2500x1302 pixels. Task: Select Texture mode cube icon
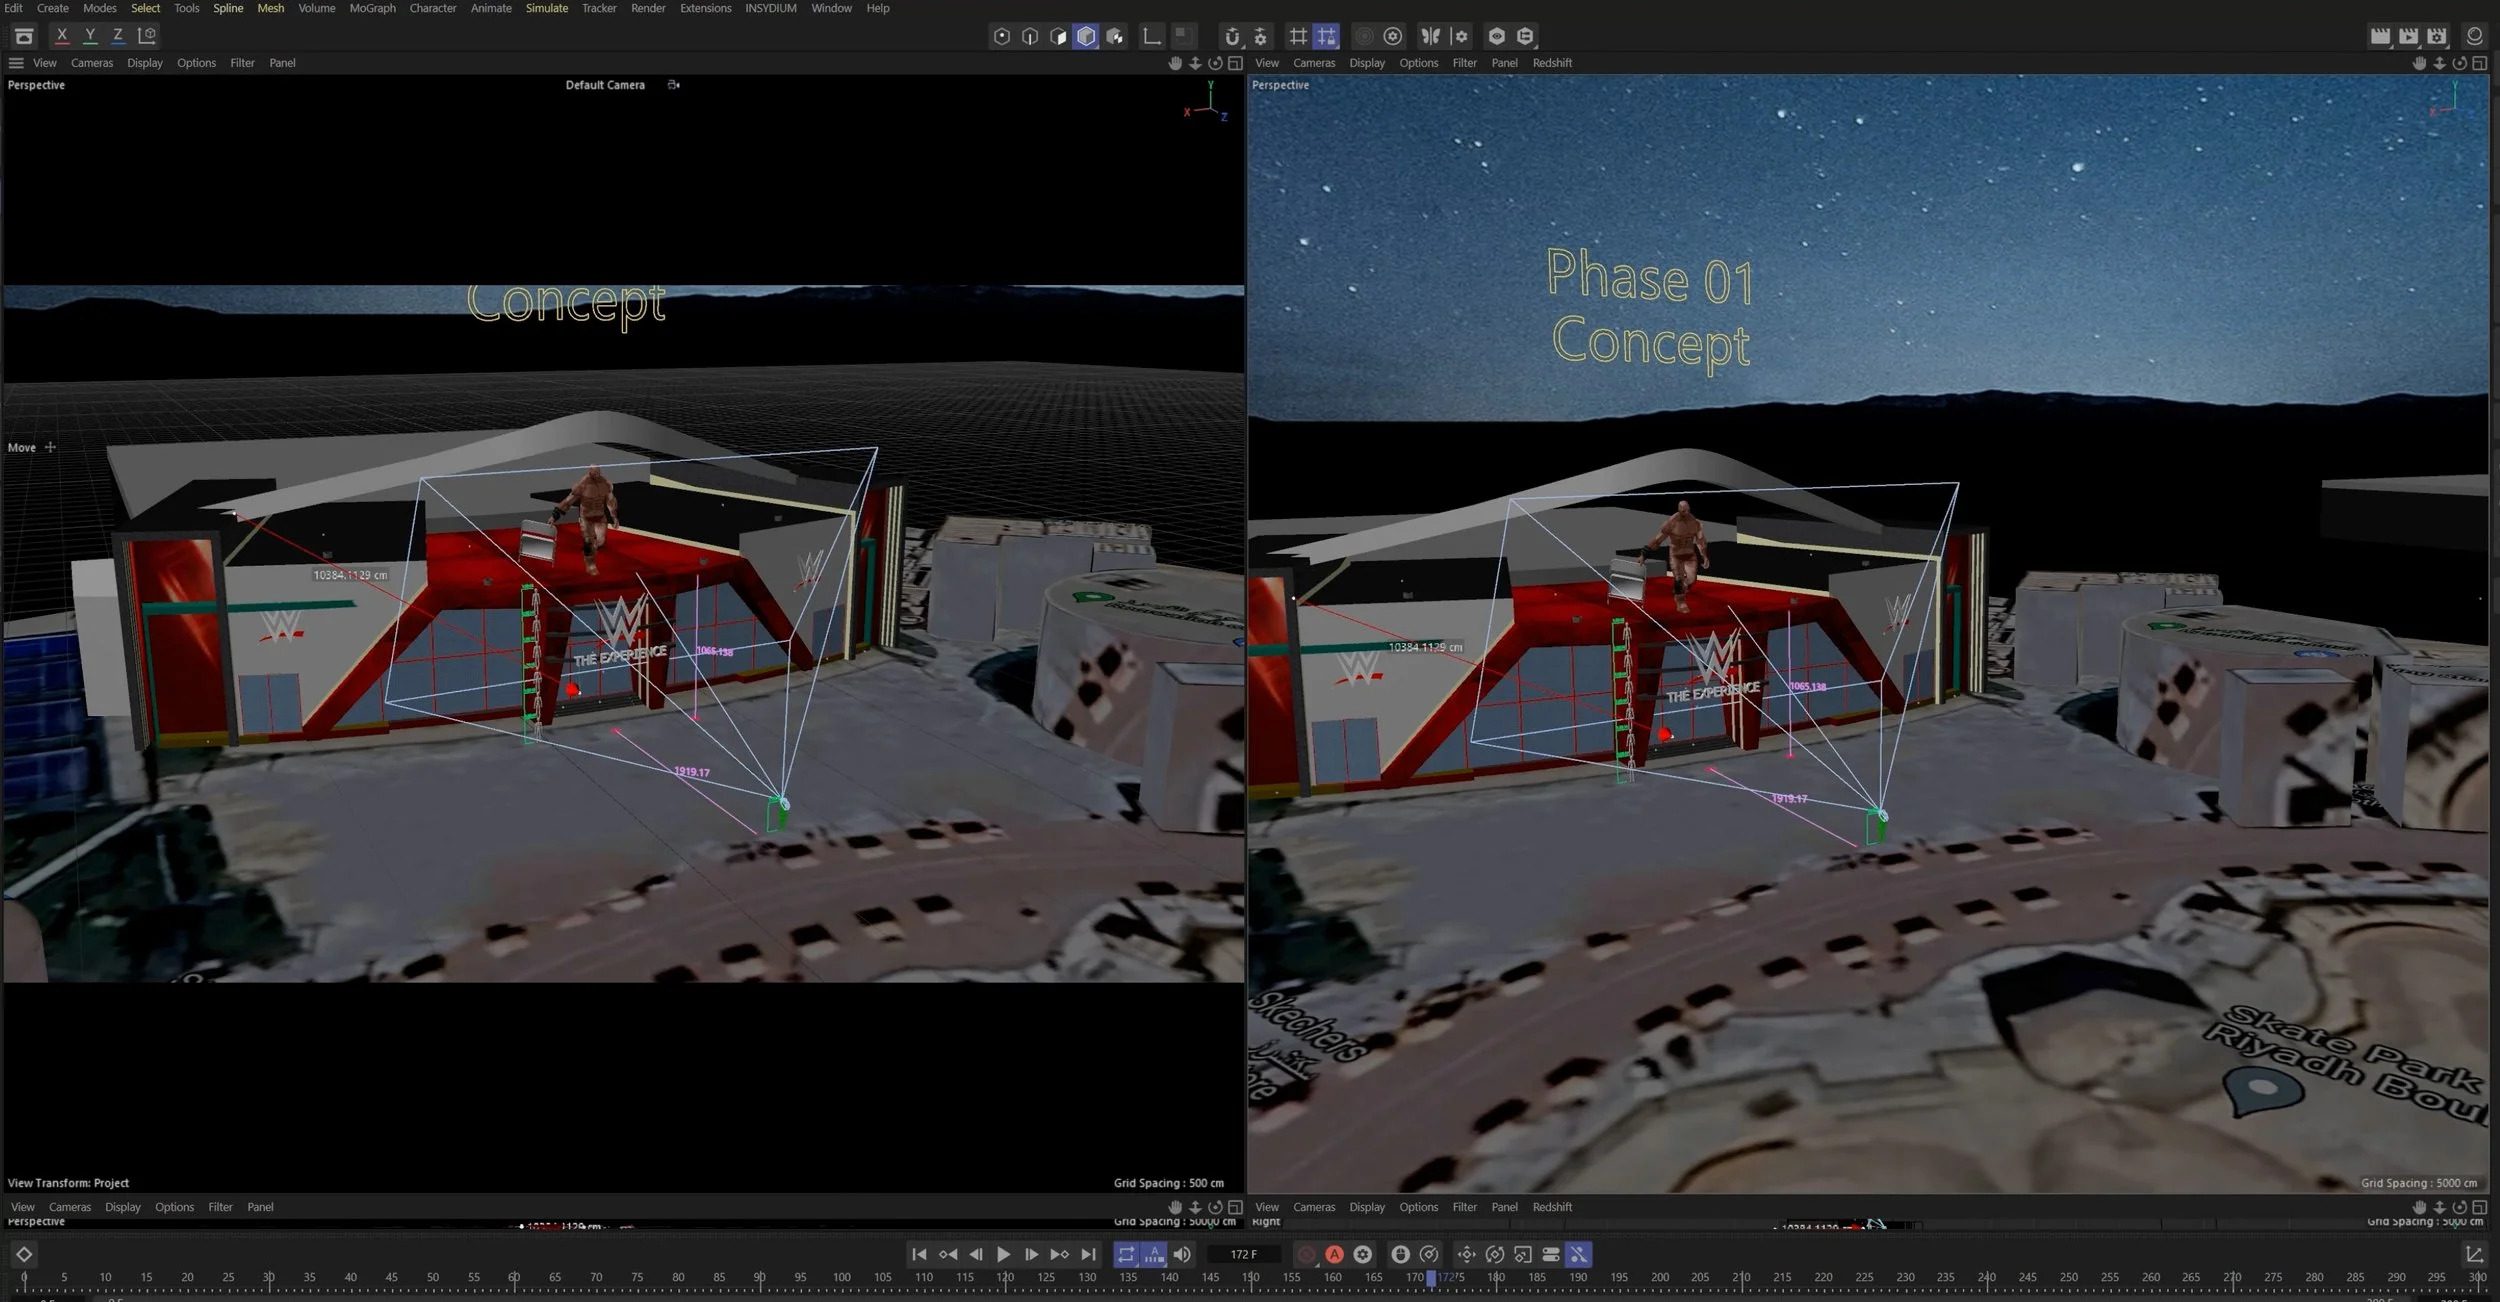pos(1115,36)
